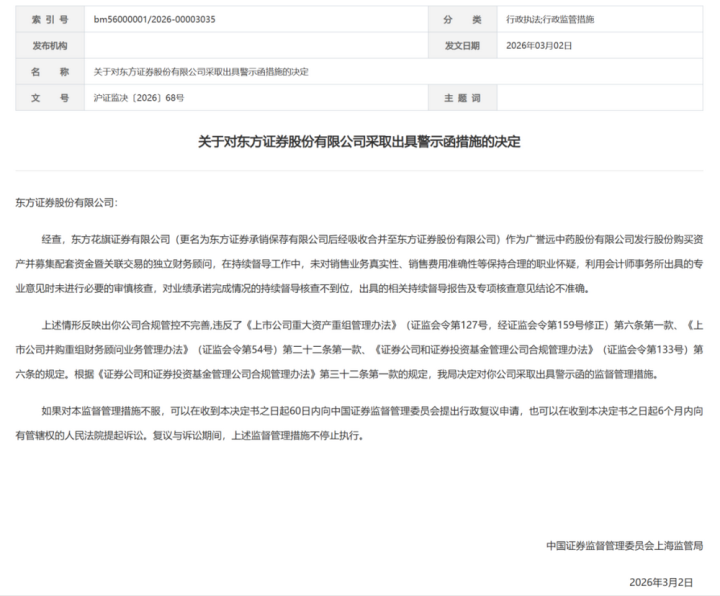Click the empty 主题词 value cell

click(600, 98)
